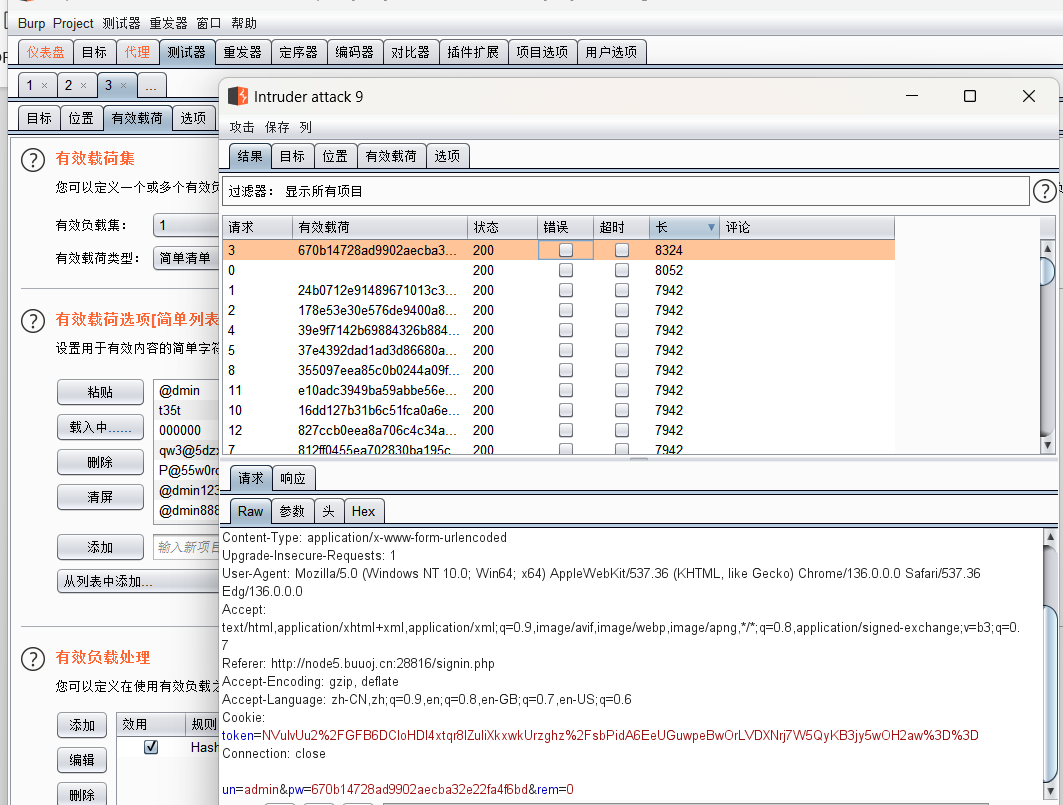Click the raw request scrollbar up arrow
This screenshot has height=805, width=1063.
pos(1050,537)
